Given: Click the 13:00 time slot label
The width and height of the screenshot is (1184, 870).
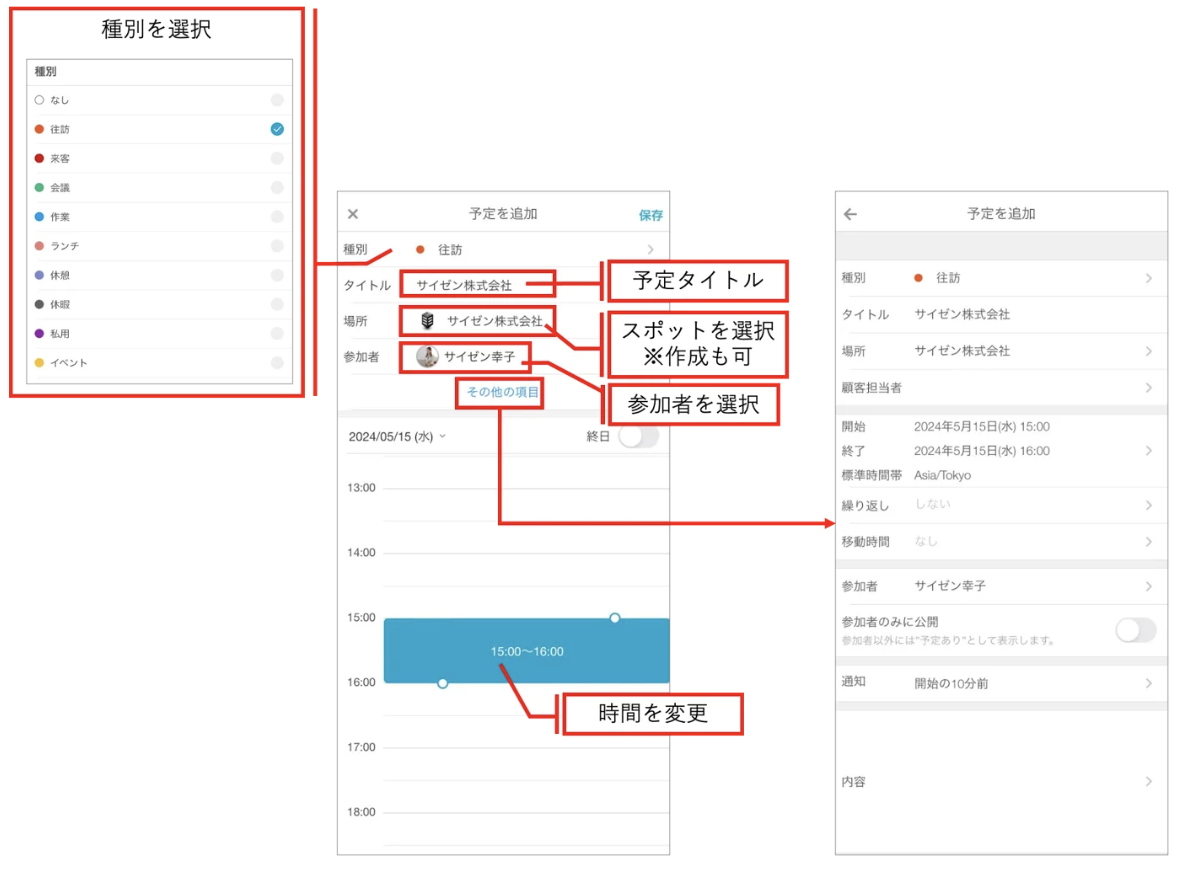Looking at the screenshot, I should point(361,488).
